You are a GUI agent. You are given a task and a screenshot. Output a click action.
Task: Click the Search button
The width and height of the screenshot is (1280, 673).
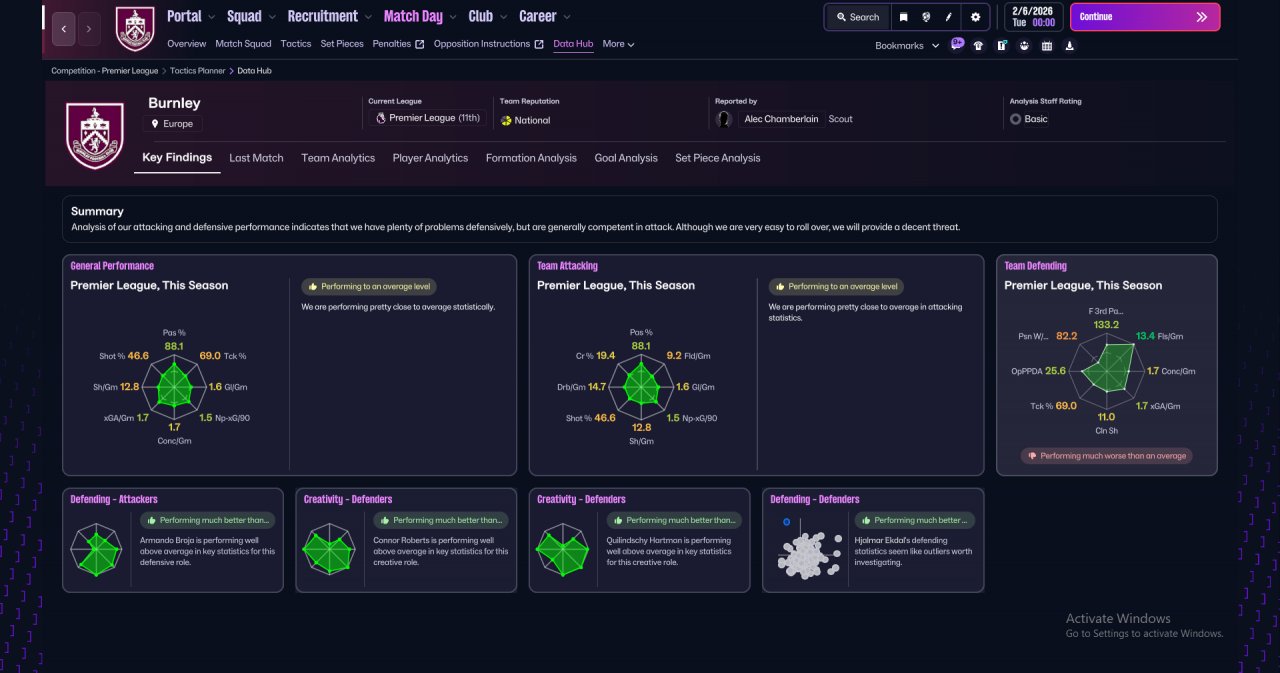(x=857, y=17)
